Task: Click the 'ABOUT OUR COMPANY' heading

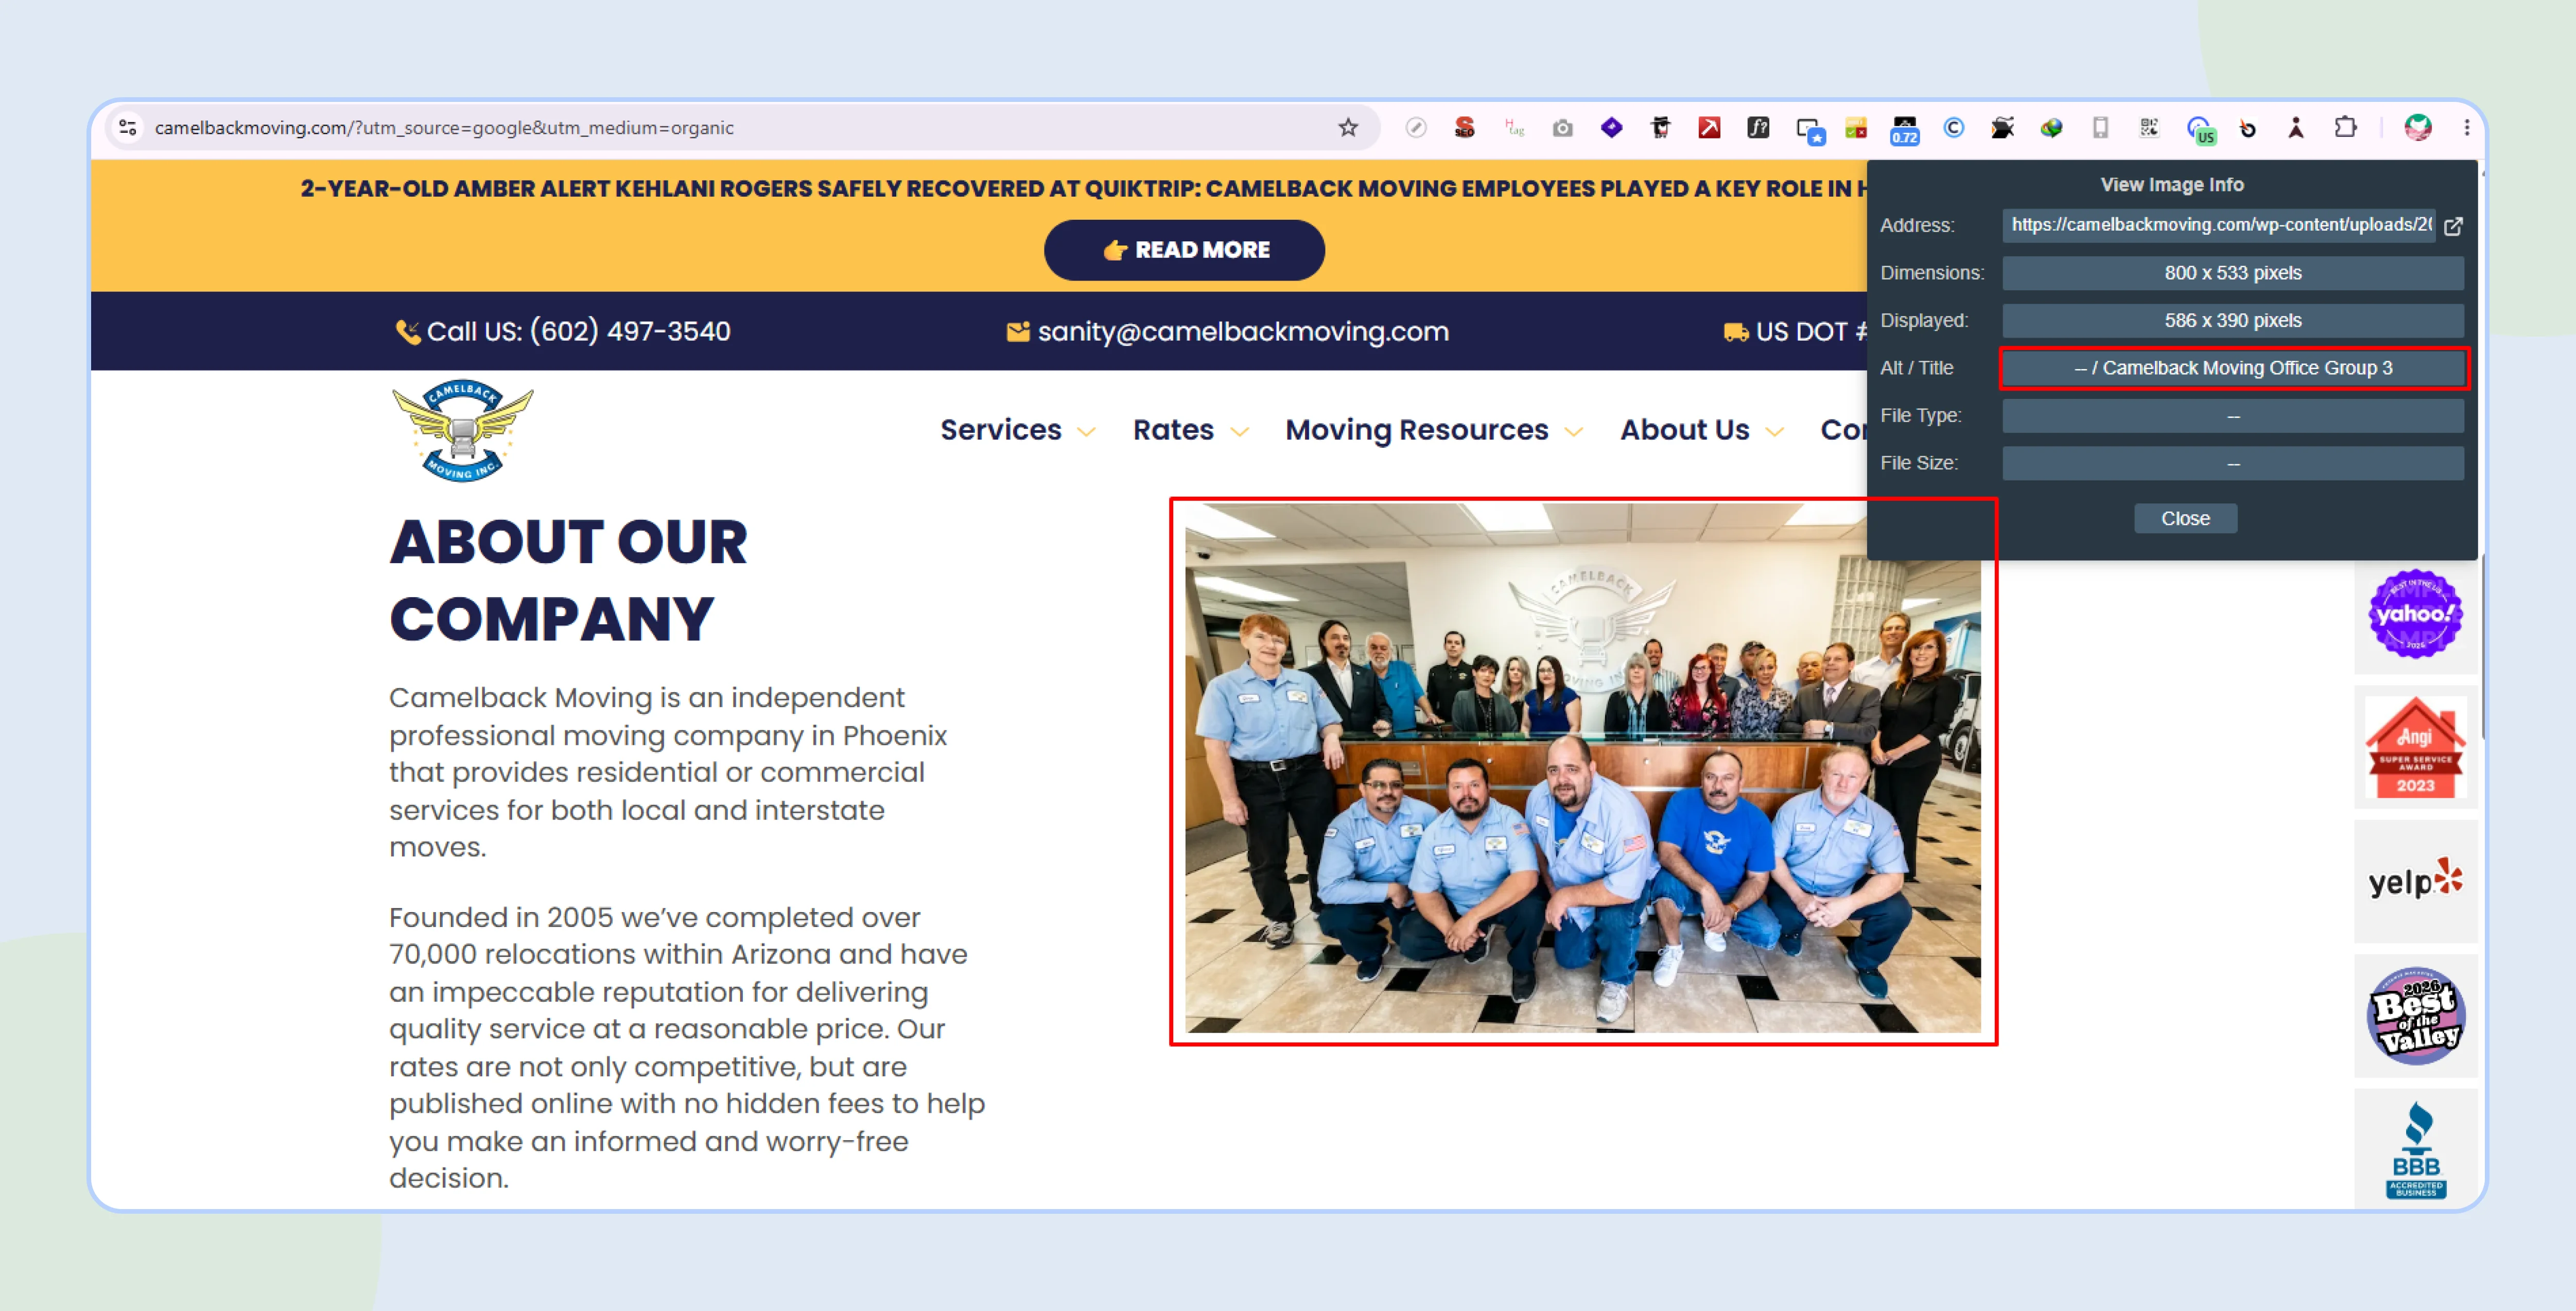Action: (568, 580)
